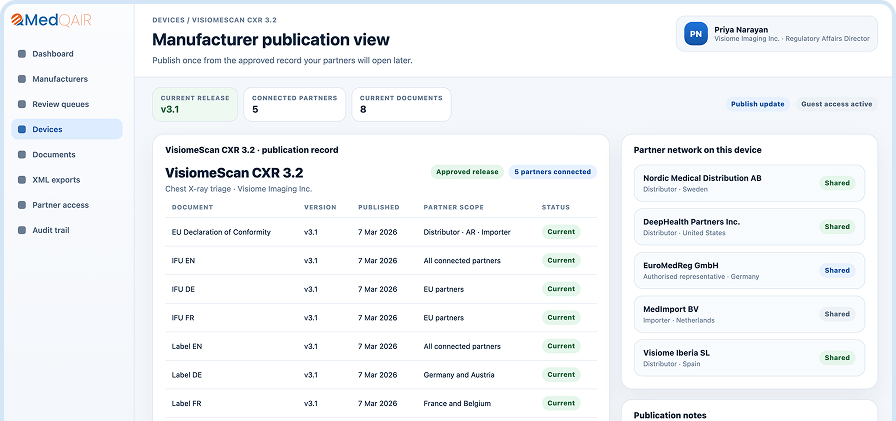Open Priya Narayan profile card

point(777,34)
